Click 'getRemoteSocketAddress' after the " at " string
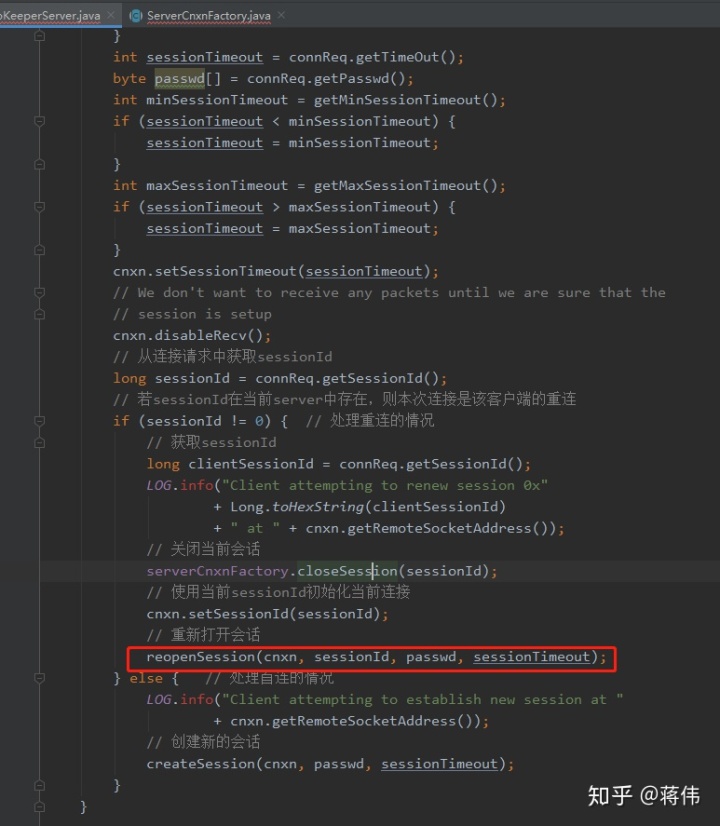This screenshot has width=720, height=826. pyautogui.click(x=439, y=528)
